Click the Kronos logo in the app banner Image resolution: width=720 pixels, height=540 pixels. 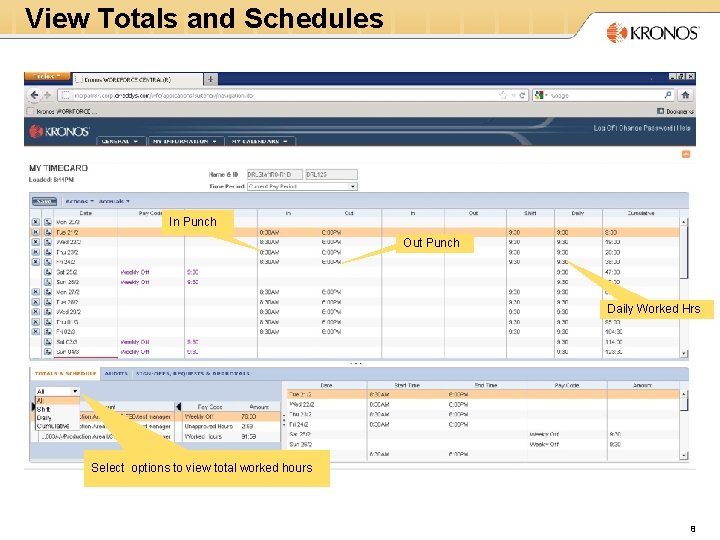59,132
